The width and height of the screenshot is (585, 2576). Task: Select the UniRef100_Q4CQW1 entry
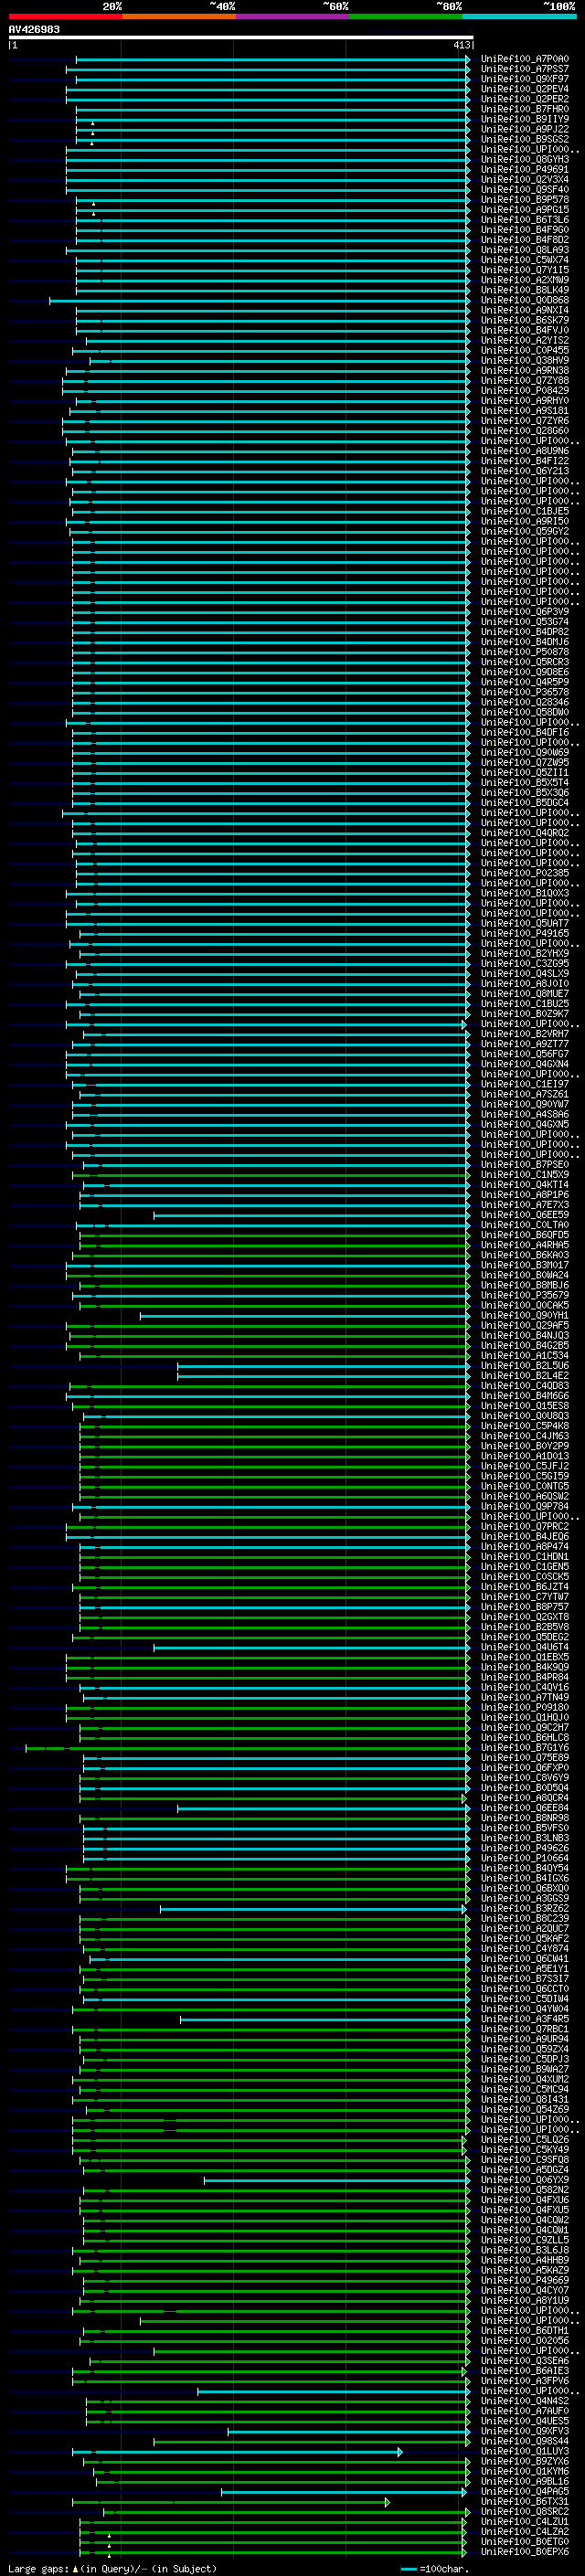(524, 2230)
